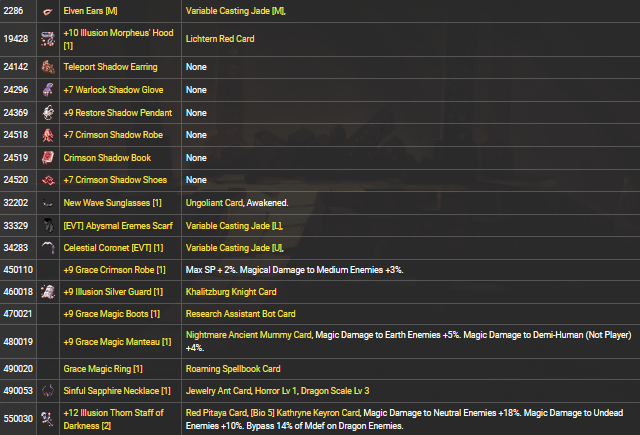Click the Teleport Shadow Earring icon
This screenshot has height=435, width=640.
point(48,67)
